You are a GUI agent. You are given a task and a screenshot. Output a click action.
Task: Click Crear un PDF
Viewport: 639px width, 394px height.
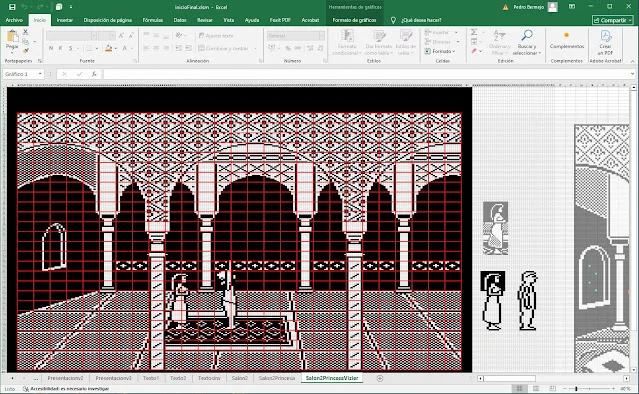606,42
